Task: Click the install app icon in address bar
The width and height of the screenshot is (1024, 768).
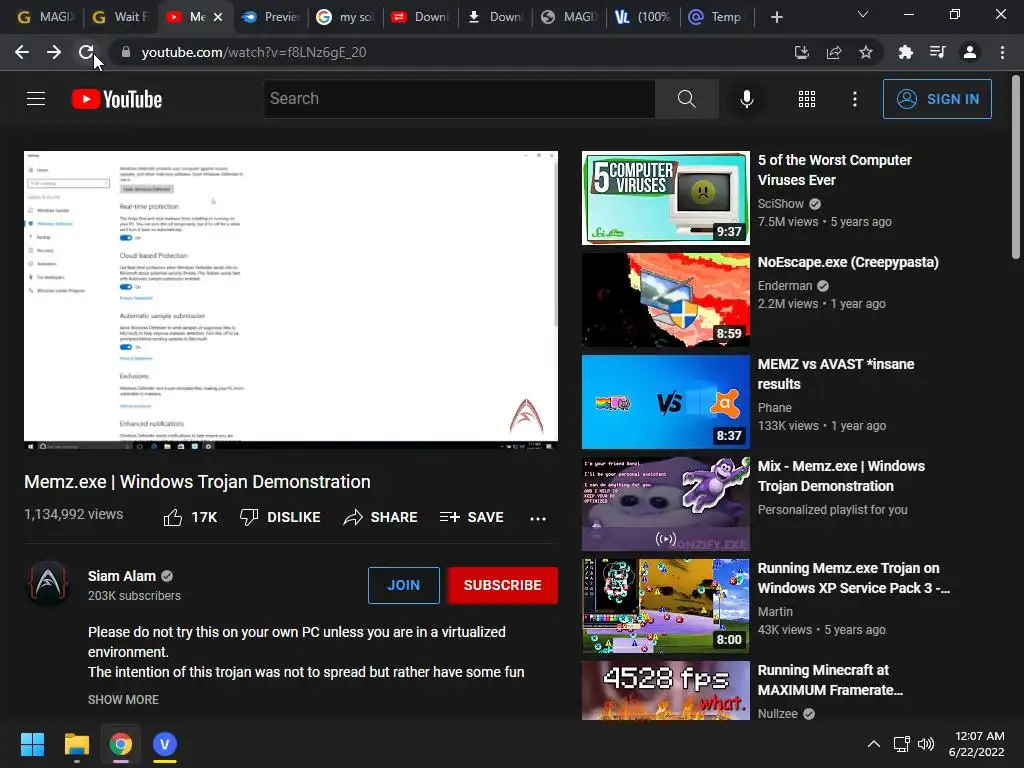Action: tap(801, 52)
